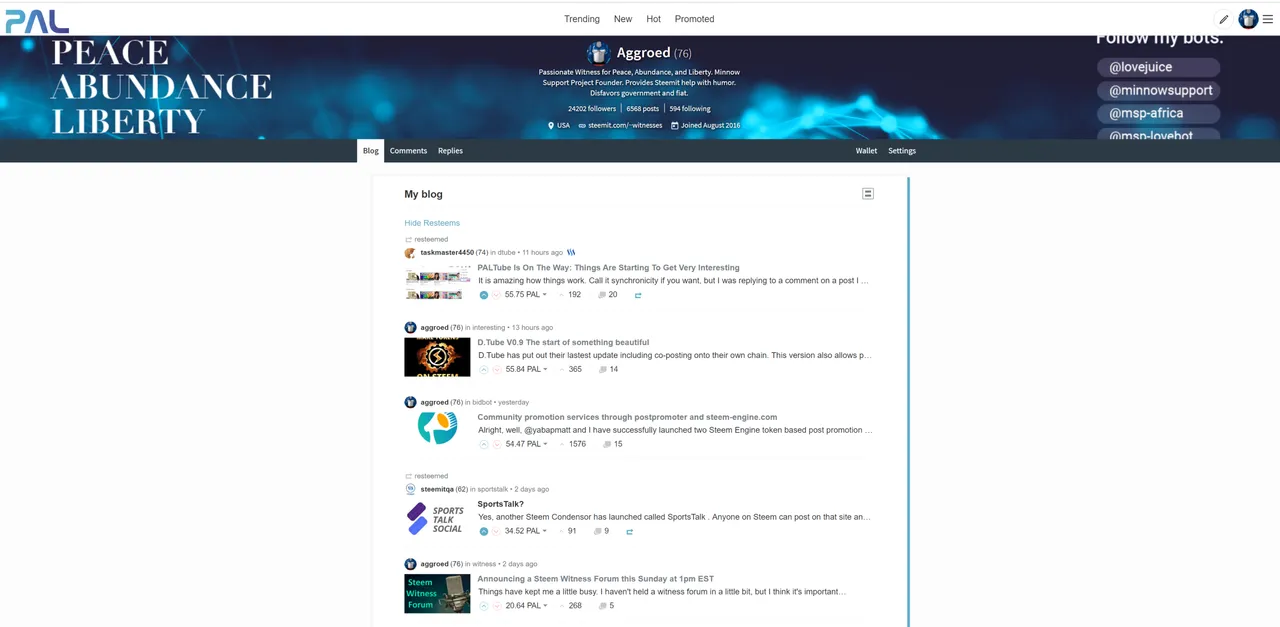Show voters list for 1576 votes
This screenshot has height=627, width=1280.
click(x=577, y=444)
